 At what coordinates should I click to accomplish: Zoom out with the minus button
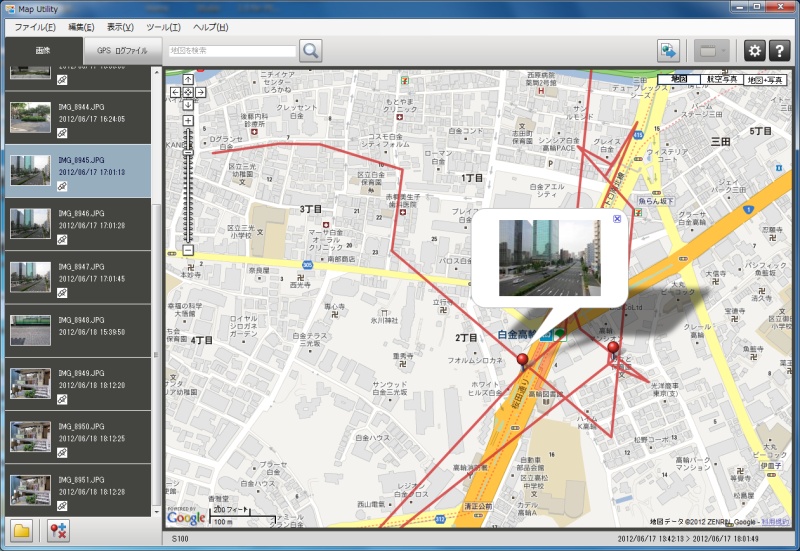[x=188, y=250]
